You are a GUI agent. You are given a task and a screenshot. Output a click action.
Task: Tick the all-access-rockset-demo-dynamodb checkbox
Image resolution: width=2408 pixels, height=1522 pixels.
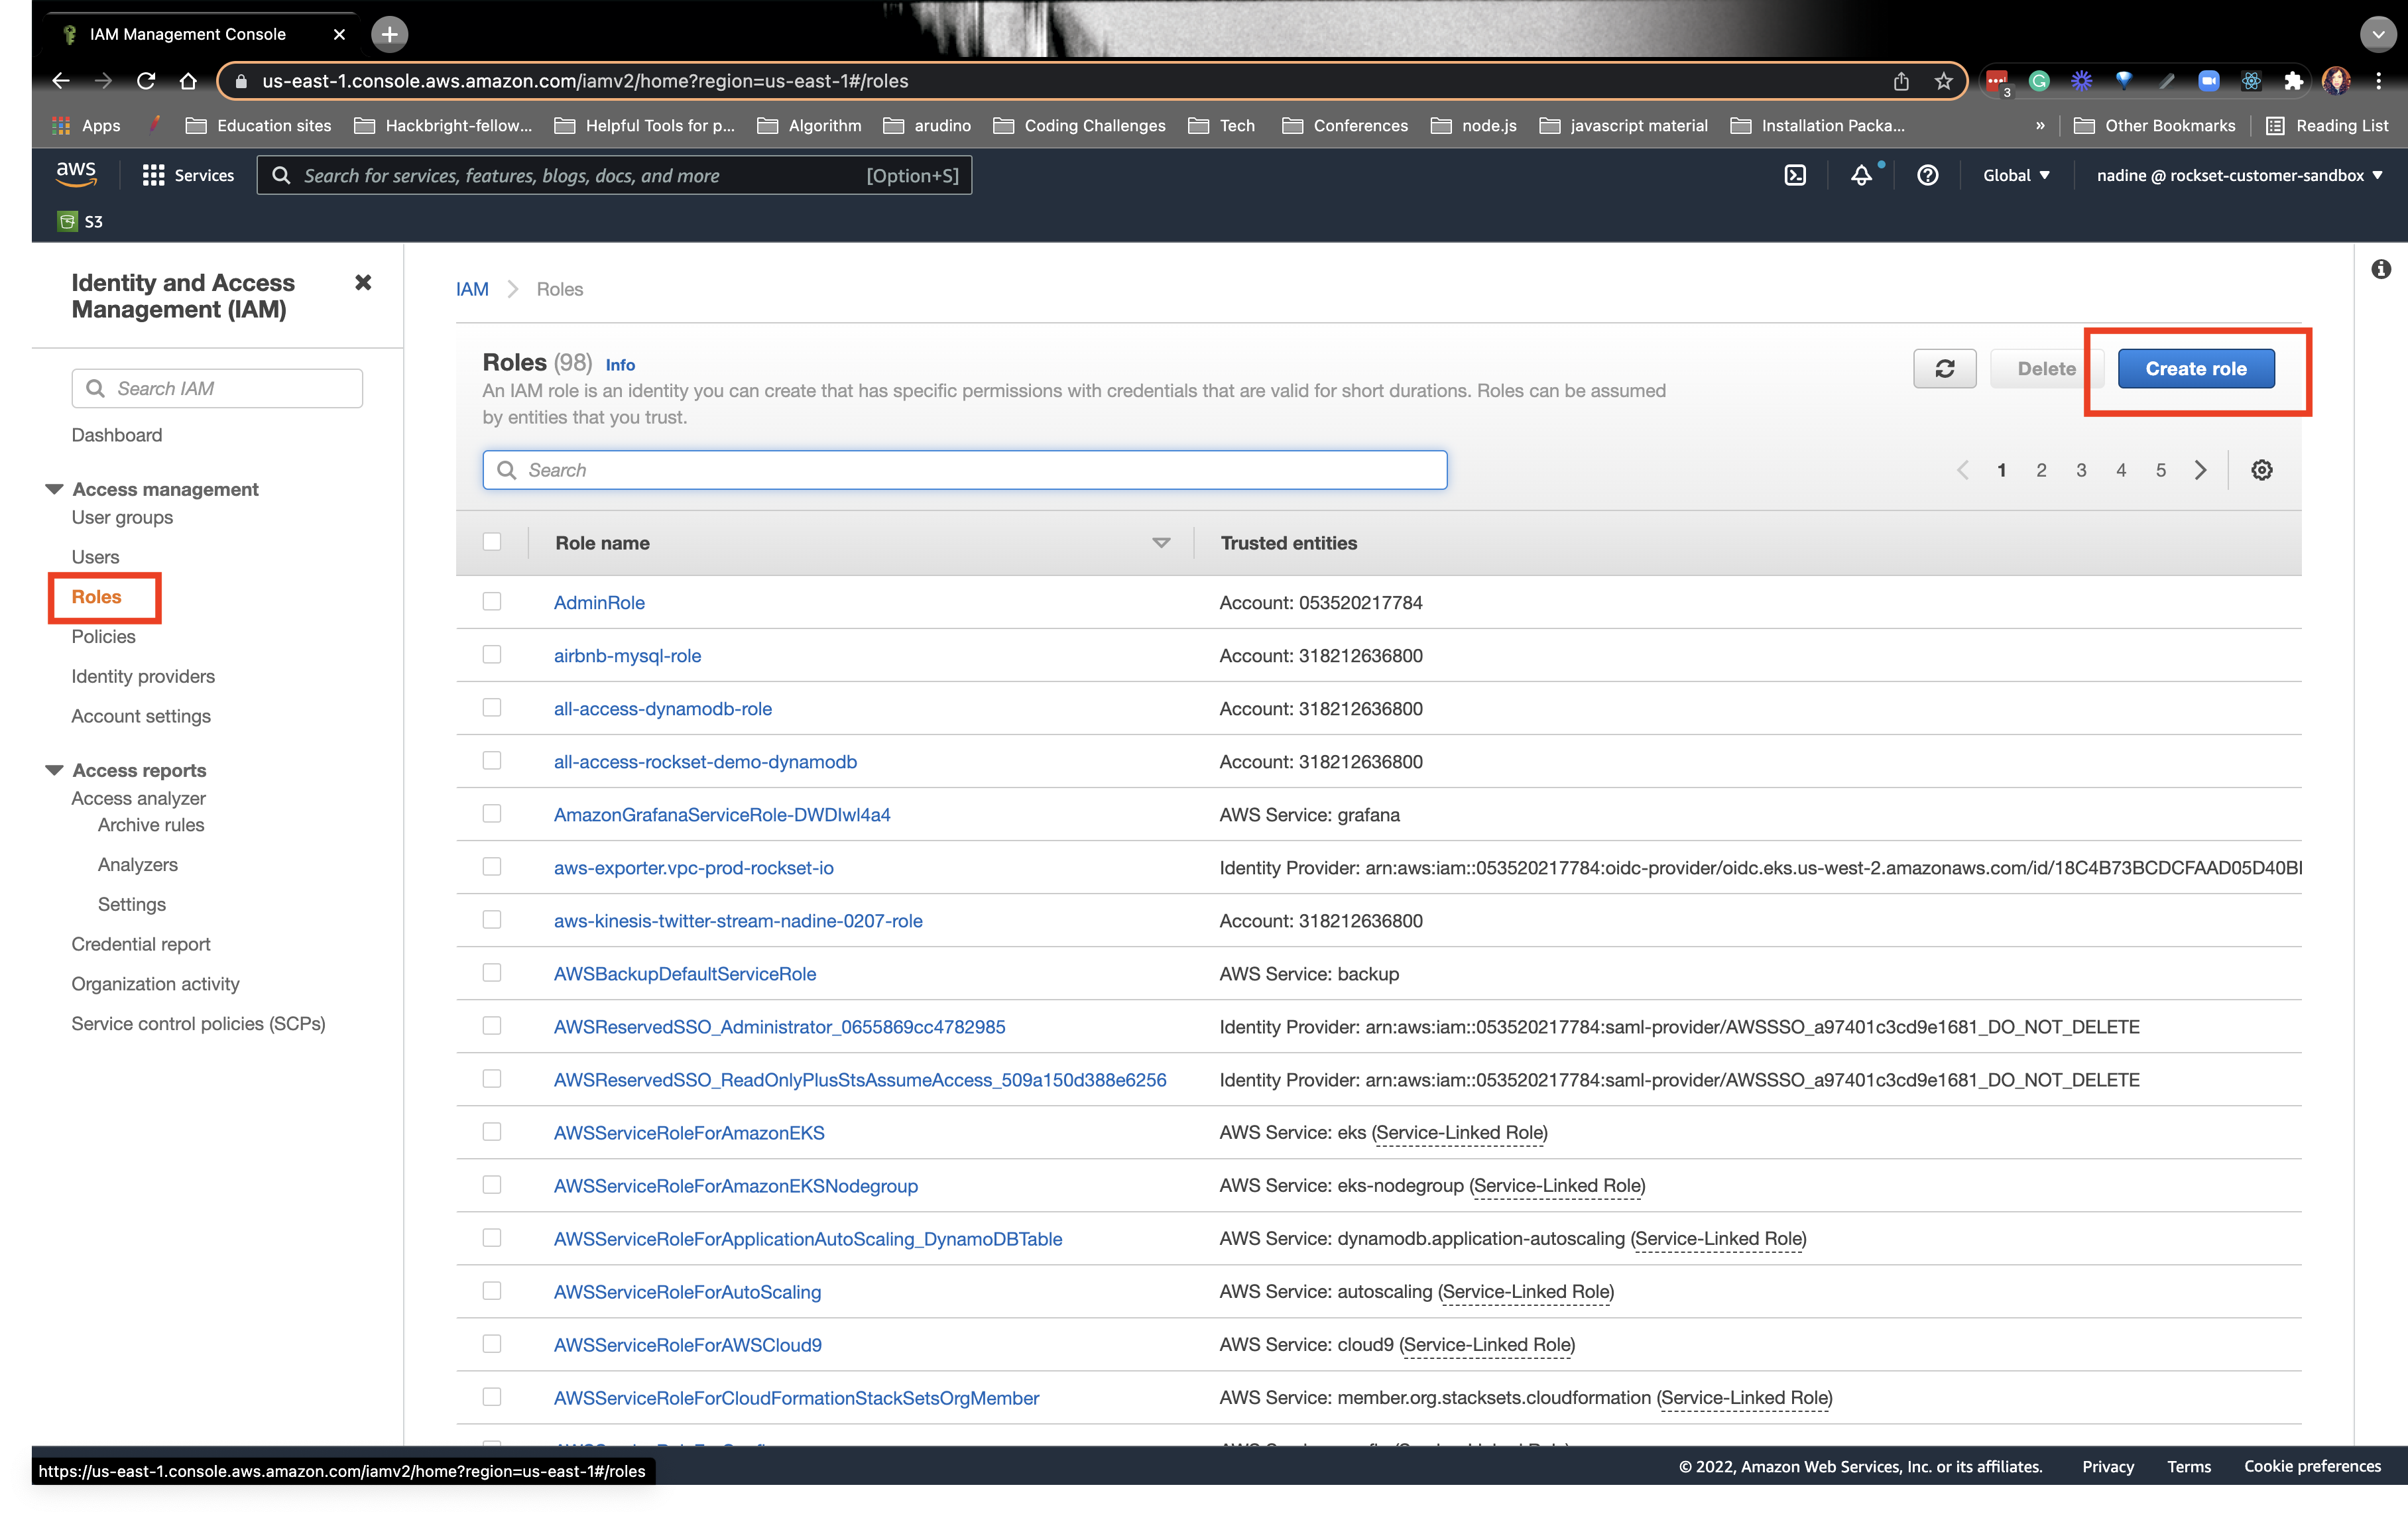tap(491, 760)
